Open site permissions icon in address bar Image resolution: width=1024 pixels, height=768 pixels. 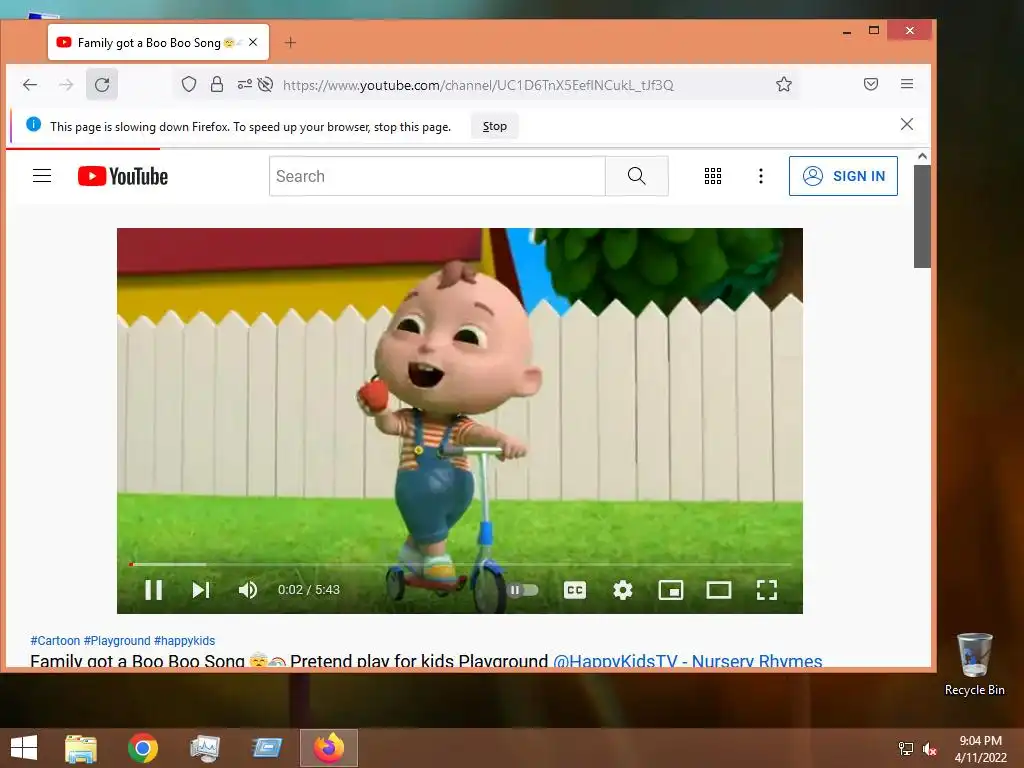[244, 84]
